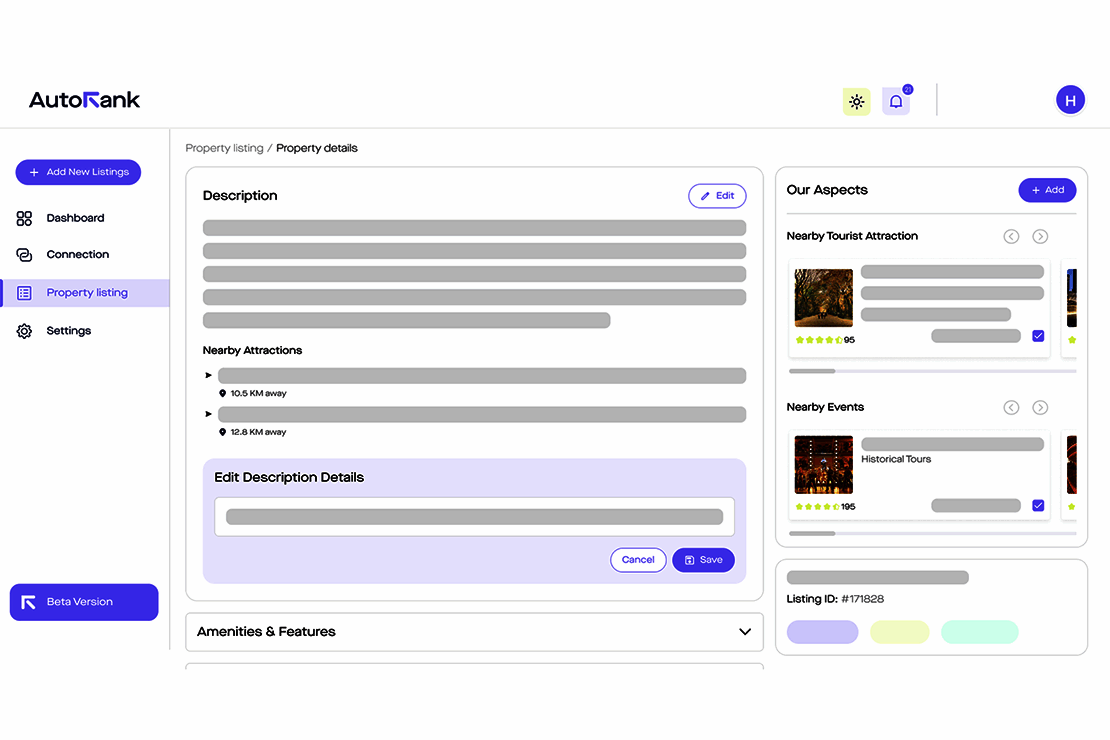Open Settings via the gear icon
Viewport: 1110px width, 740px height.
coord(24,330)
